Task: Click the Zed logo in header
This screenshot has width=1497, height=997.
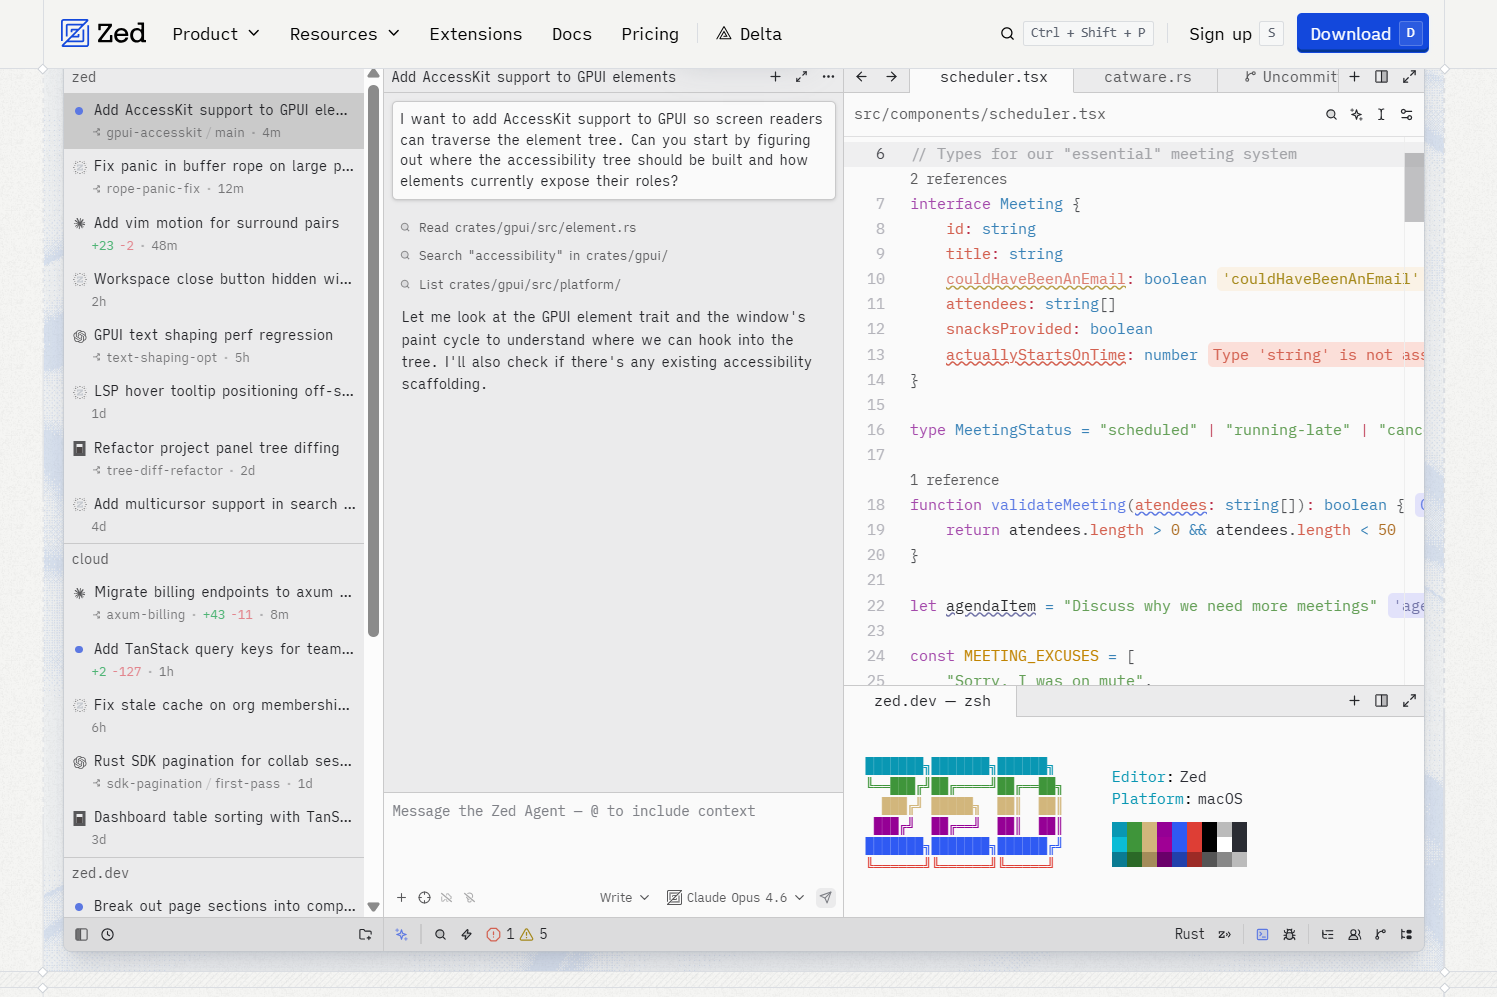Action: click(103, 33)
